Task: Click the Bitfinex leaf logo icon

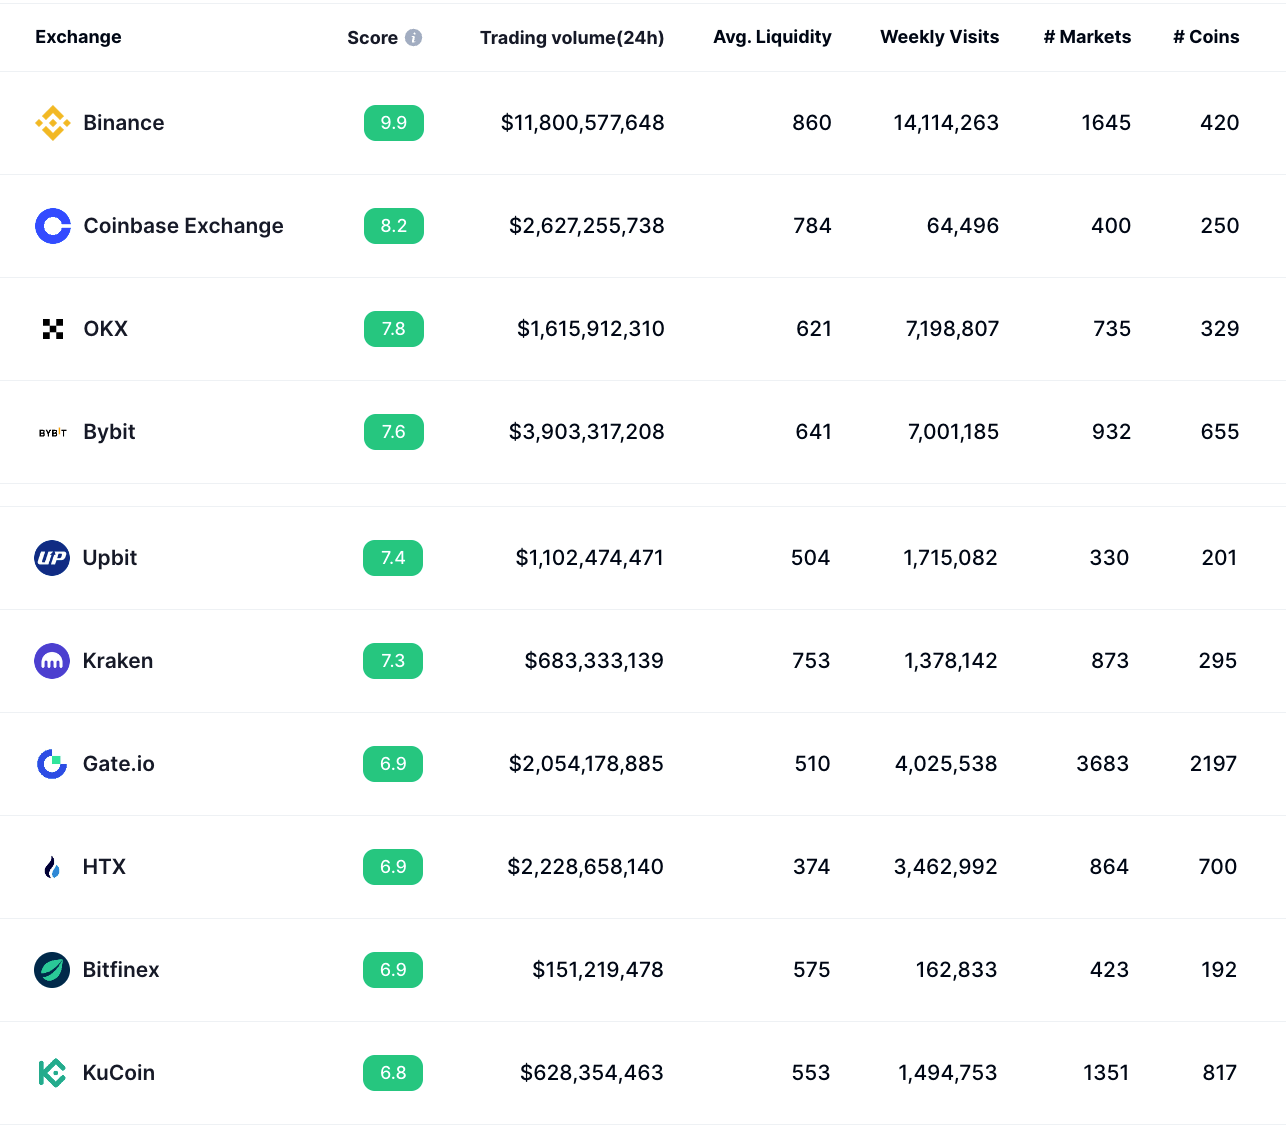Action: 52,970
